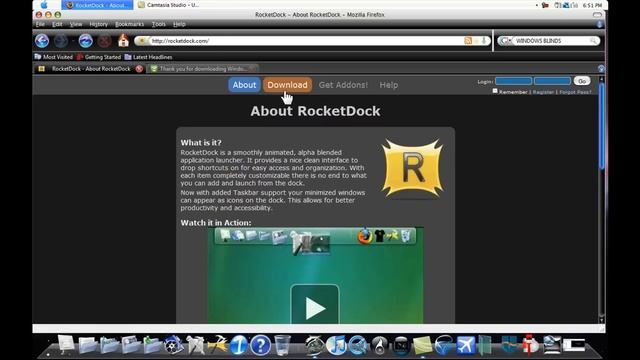Open the Latest Headlines bookmark folder
Viewport: 640px width, 360px height.
point(148,57)
